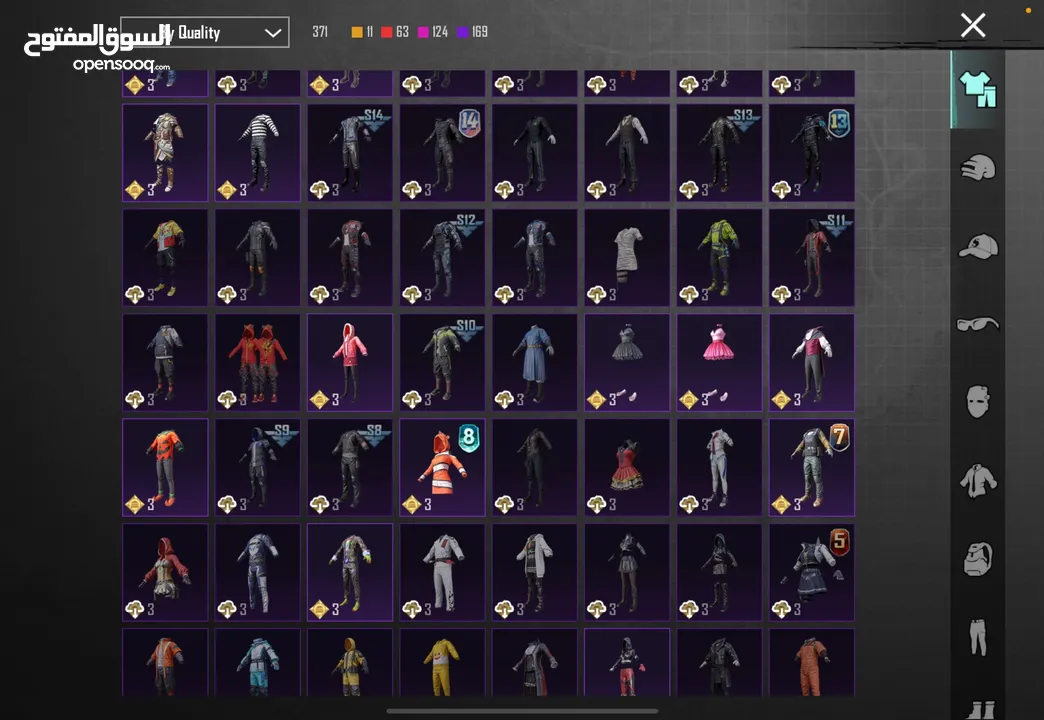Screen dimensions: 1044x720
Task: Select the S12 season outfit
Action: click(x=443, y=258)
